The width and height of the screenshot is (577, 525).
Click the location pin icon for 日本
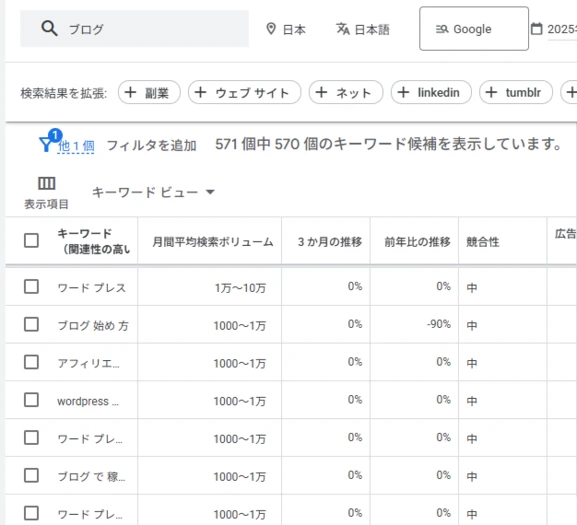click(x=271, y=29)
